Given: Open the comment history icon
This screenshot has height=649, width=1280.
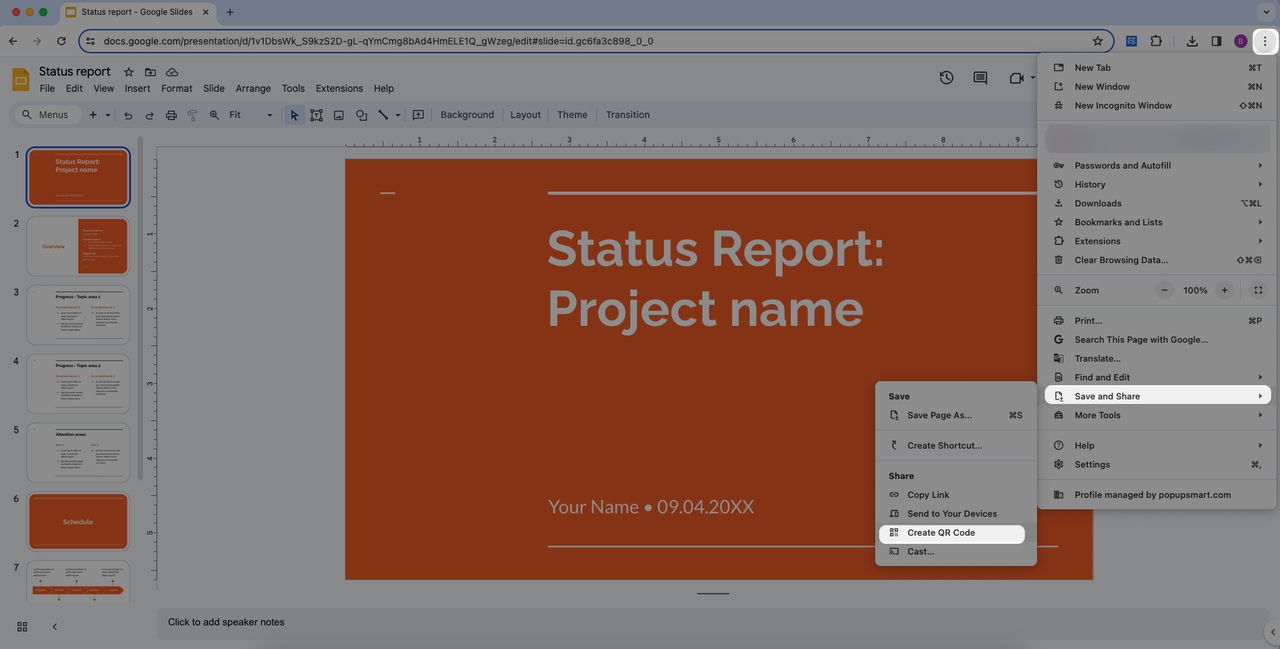Looking at the screenshot, I should point(980,78).
